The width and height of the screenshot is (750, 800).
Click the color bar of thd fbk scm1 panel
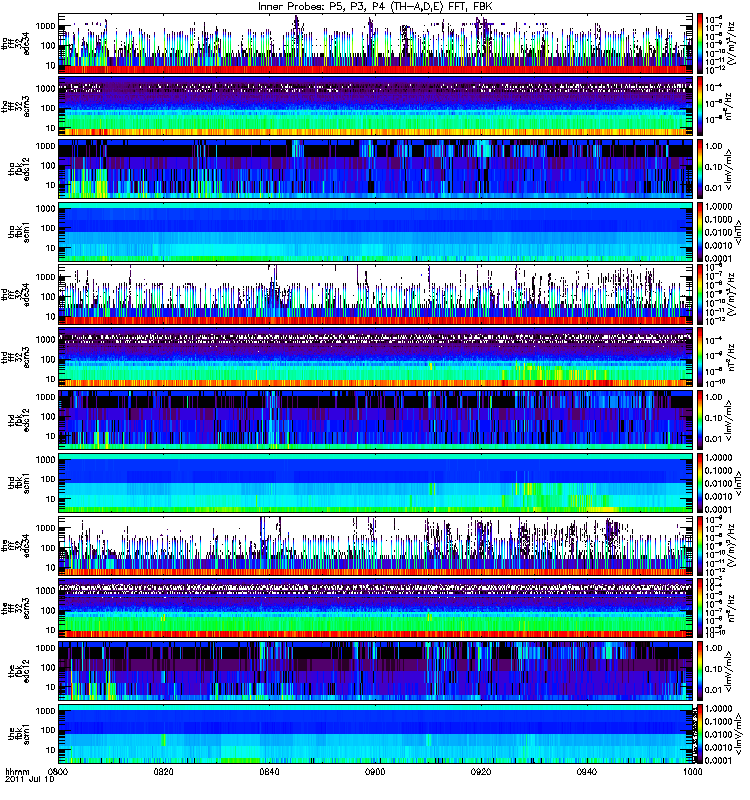pyautogui.click(x=700, y=483)
